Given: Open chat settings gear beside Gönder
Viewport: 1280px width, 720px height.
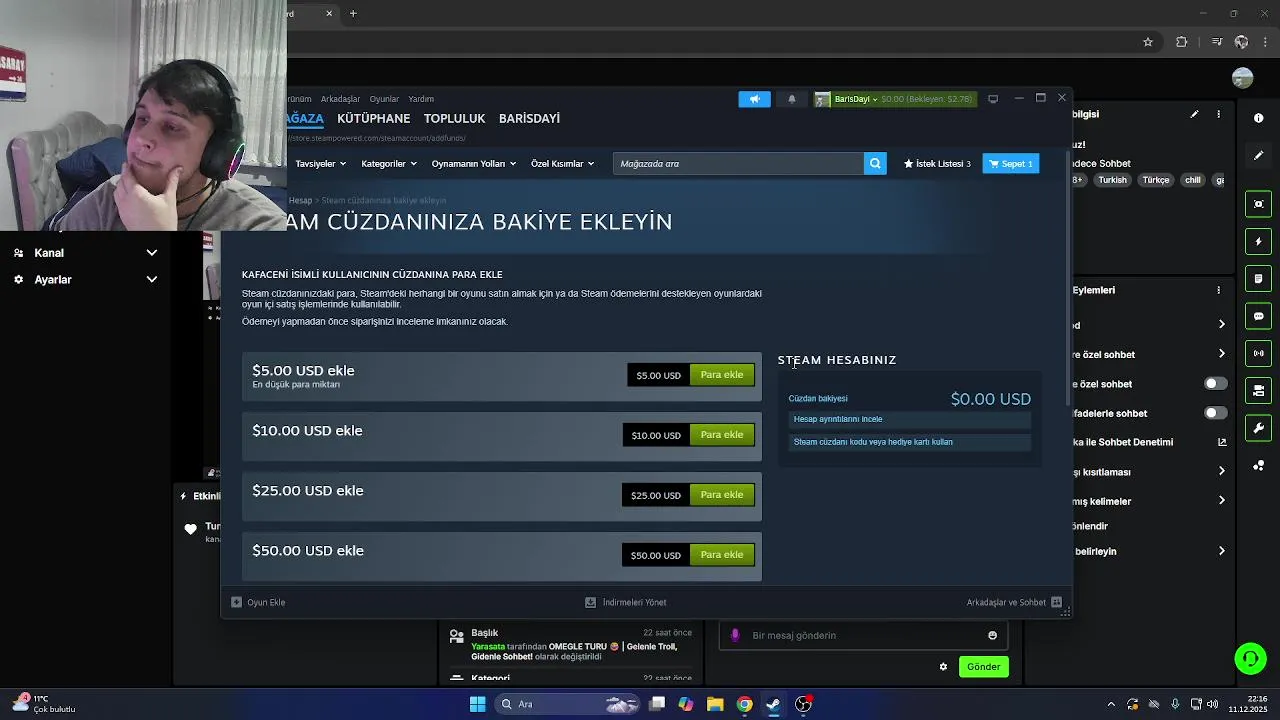Looking at the screenshot, I should point(943,667).
